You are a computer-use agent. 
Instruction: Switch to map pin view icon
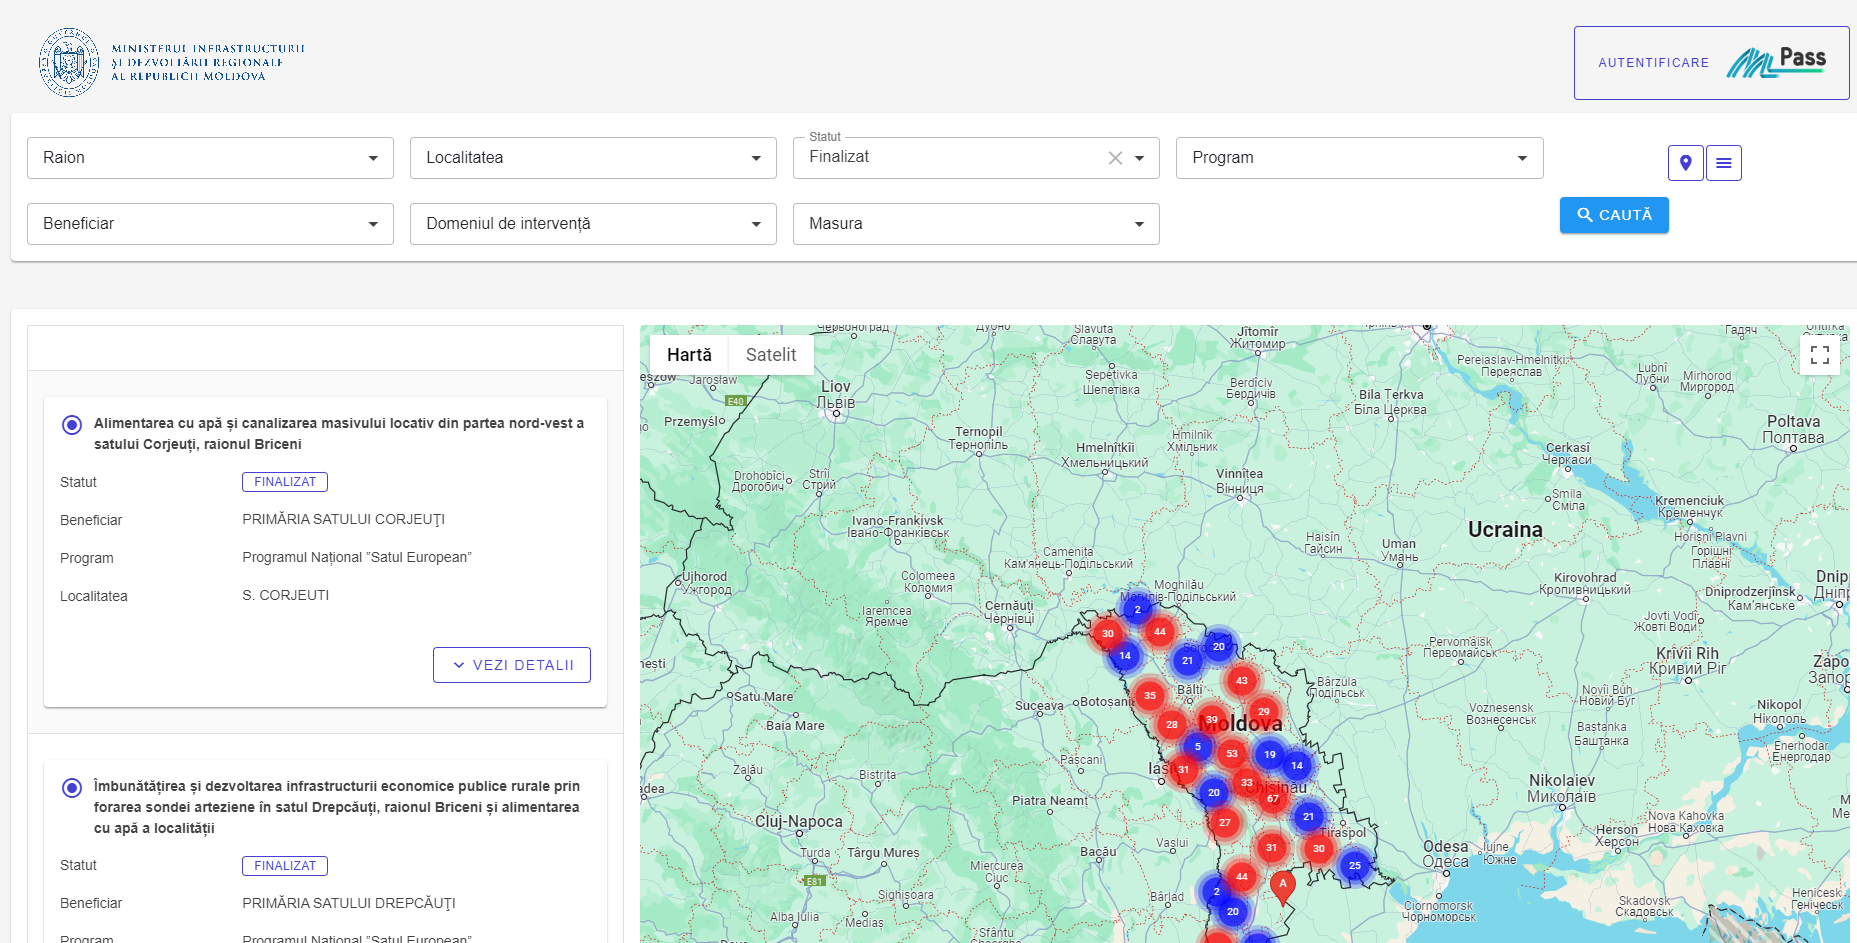click(1685, 163)
